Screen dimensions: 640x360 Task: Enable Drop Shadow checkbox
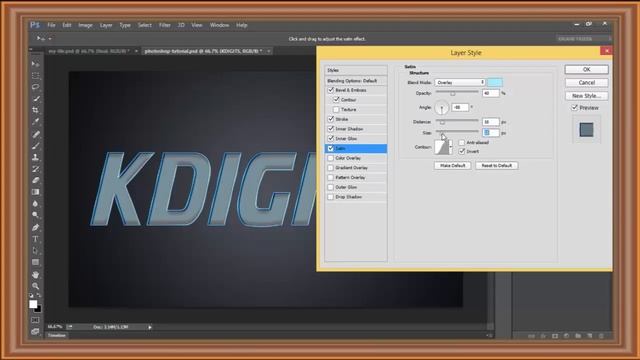coord(331,197)
